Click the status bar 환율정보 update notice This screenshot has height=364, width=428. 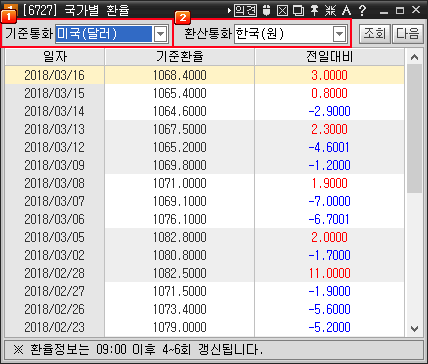click(x=138, y=349)
